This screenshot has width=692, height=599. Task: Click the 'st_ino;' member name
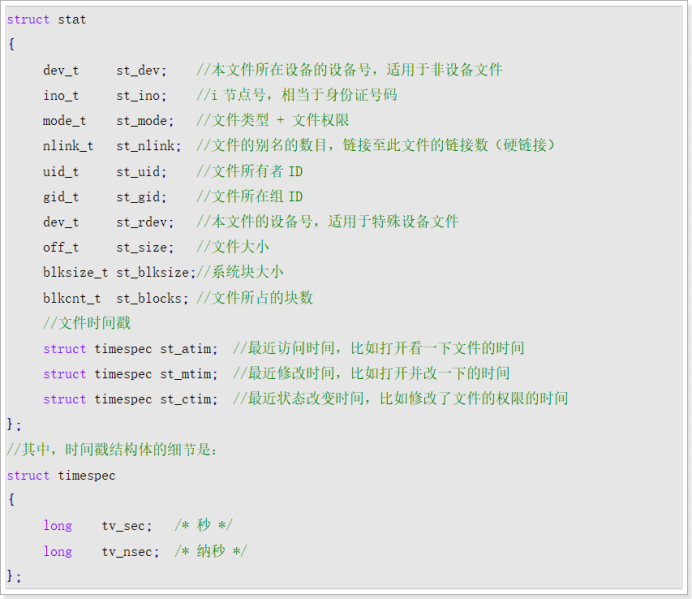141,95
